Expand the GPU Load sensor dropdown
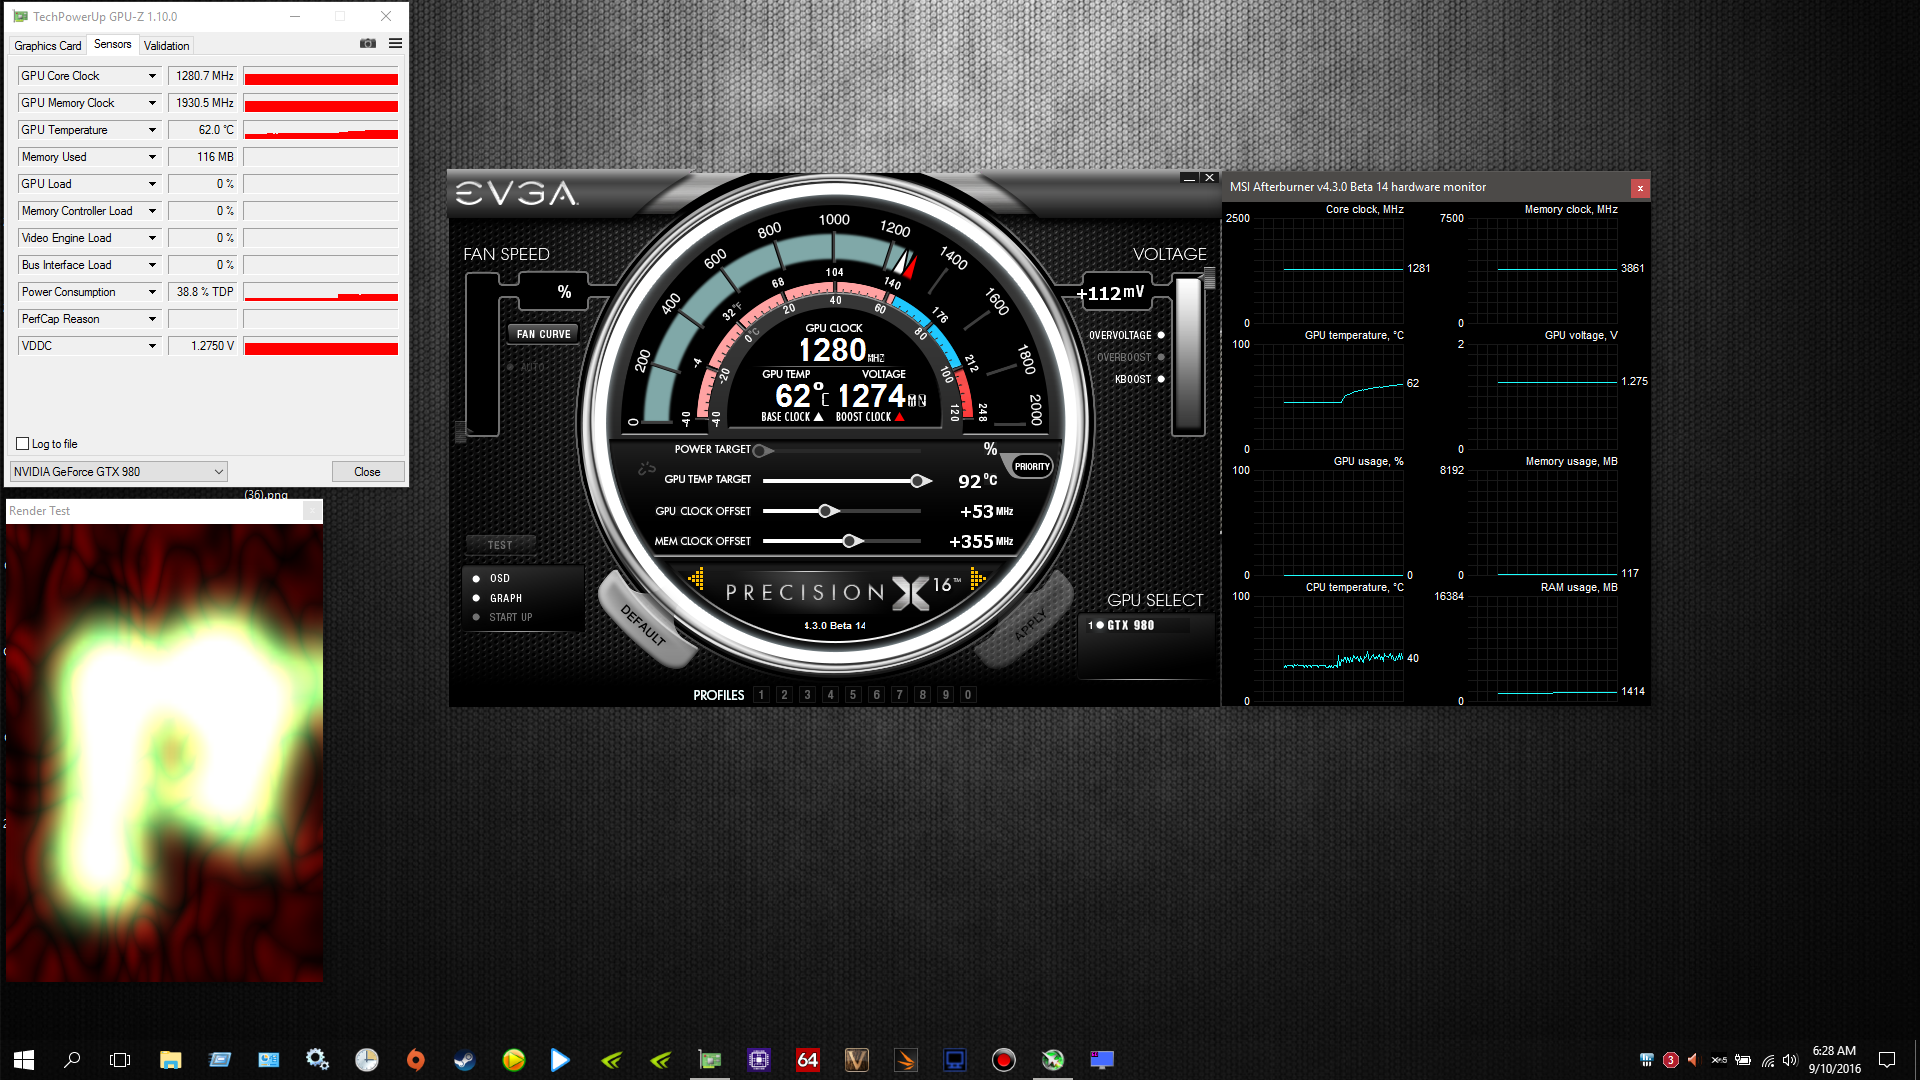Screen dimensions: 1920x1080 click(152, 184)
